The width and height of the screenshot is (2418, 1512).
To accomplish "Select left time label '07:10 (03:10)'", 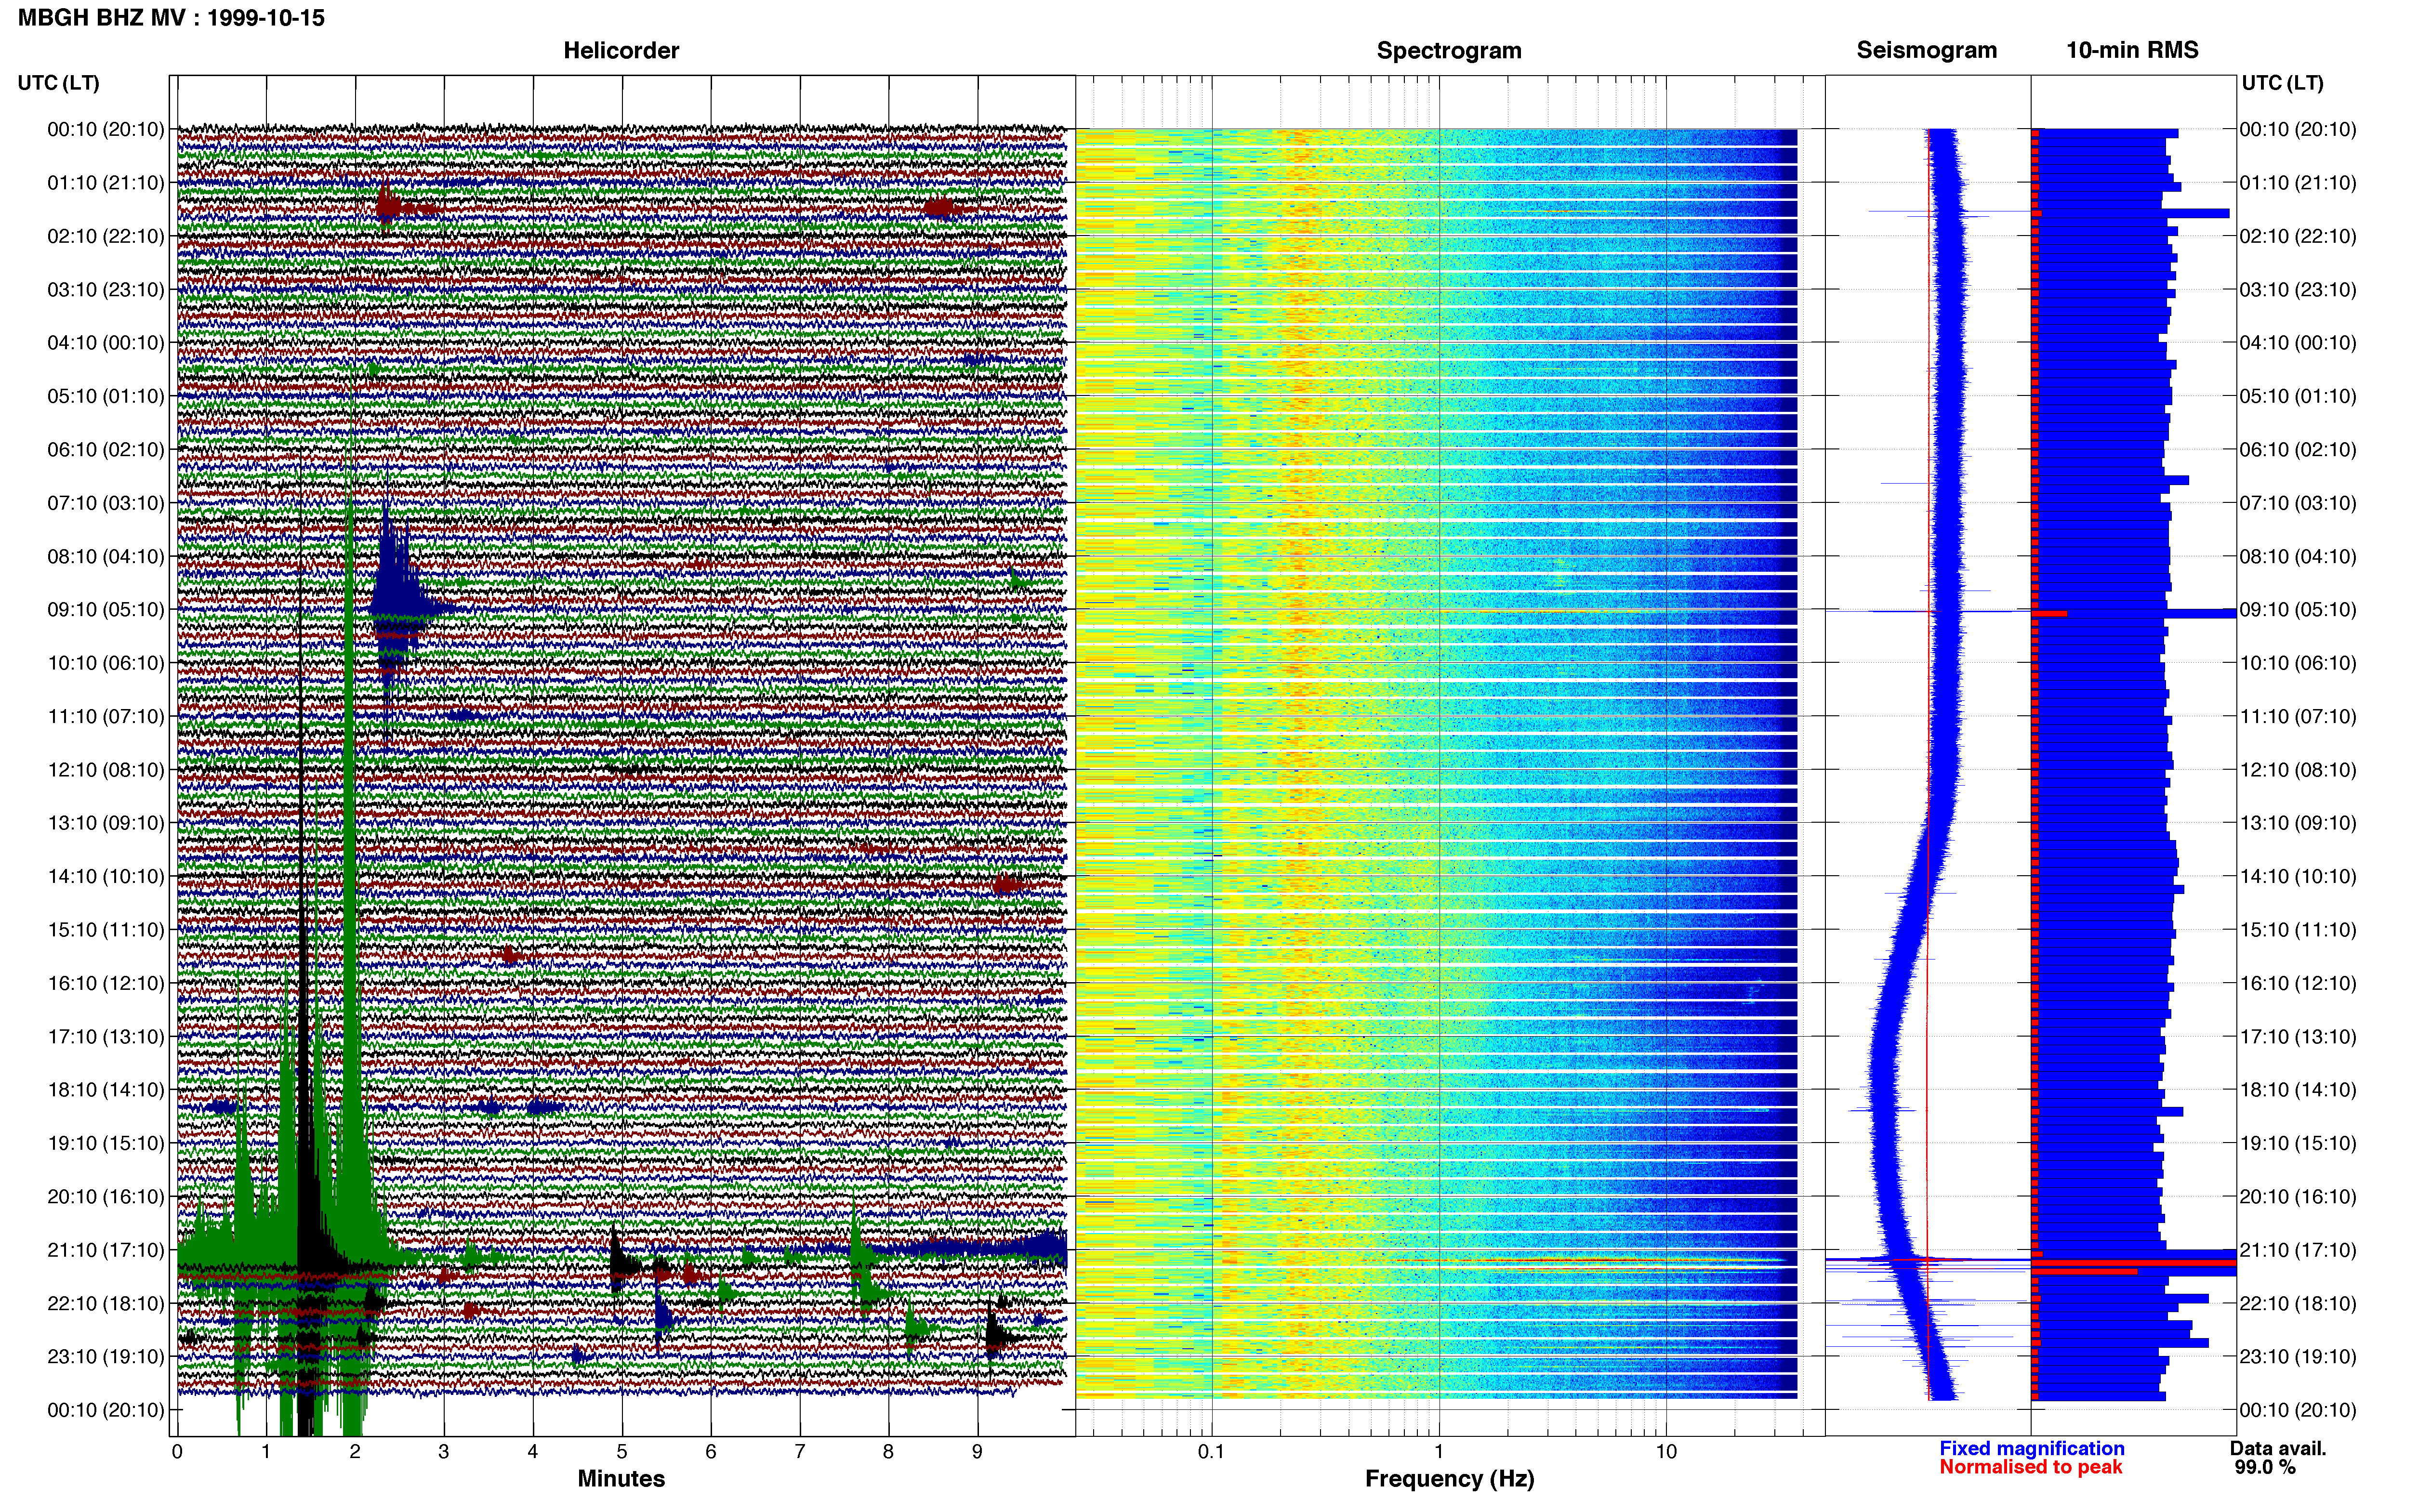I will (106, 502).
